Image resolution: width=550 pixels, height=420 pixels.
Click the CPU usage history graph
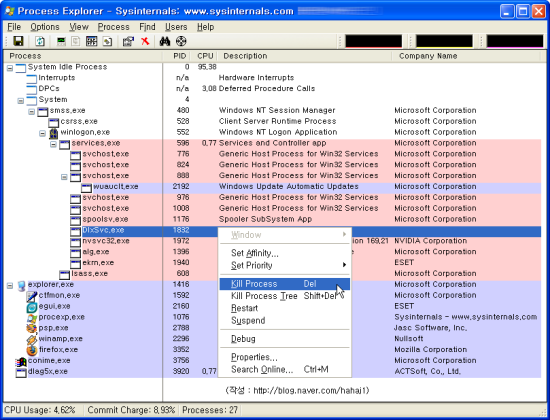coord(374,41)
